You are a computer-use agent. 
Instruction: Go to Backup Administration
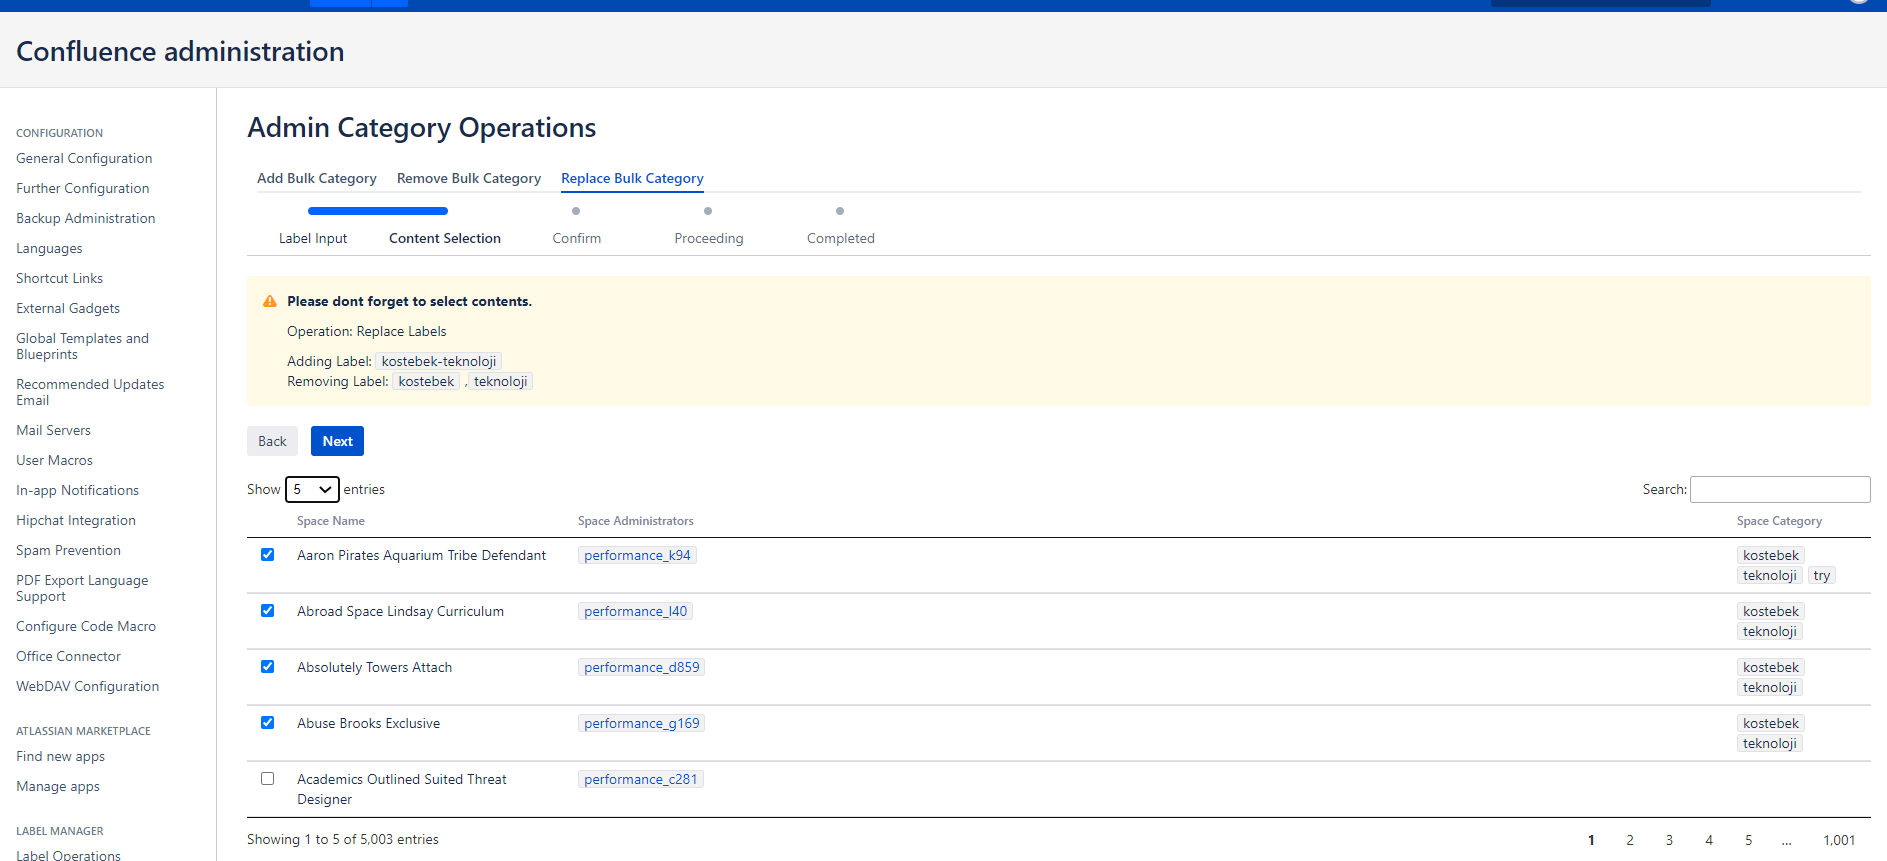(85, 218)
